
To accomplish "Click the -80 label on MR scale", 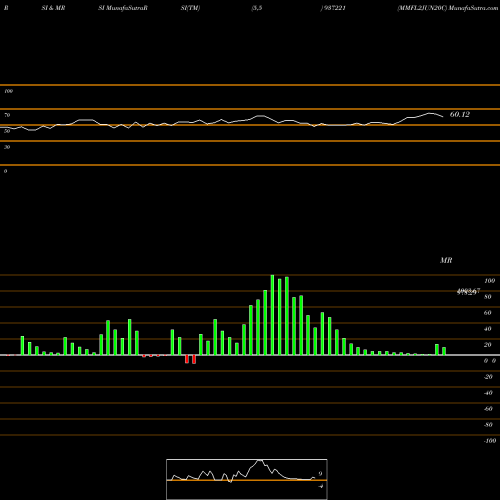I will 488,425.
